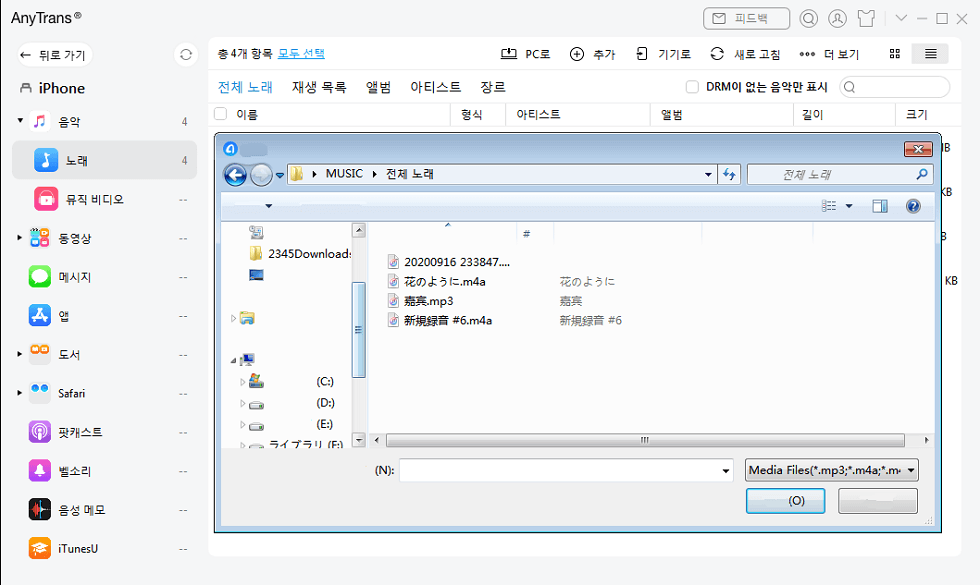Click the send to PC toolbar icon
980x585 pixels.
tap(509, 54)
